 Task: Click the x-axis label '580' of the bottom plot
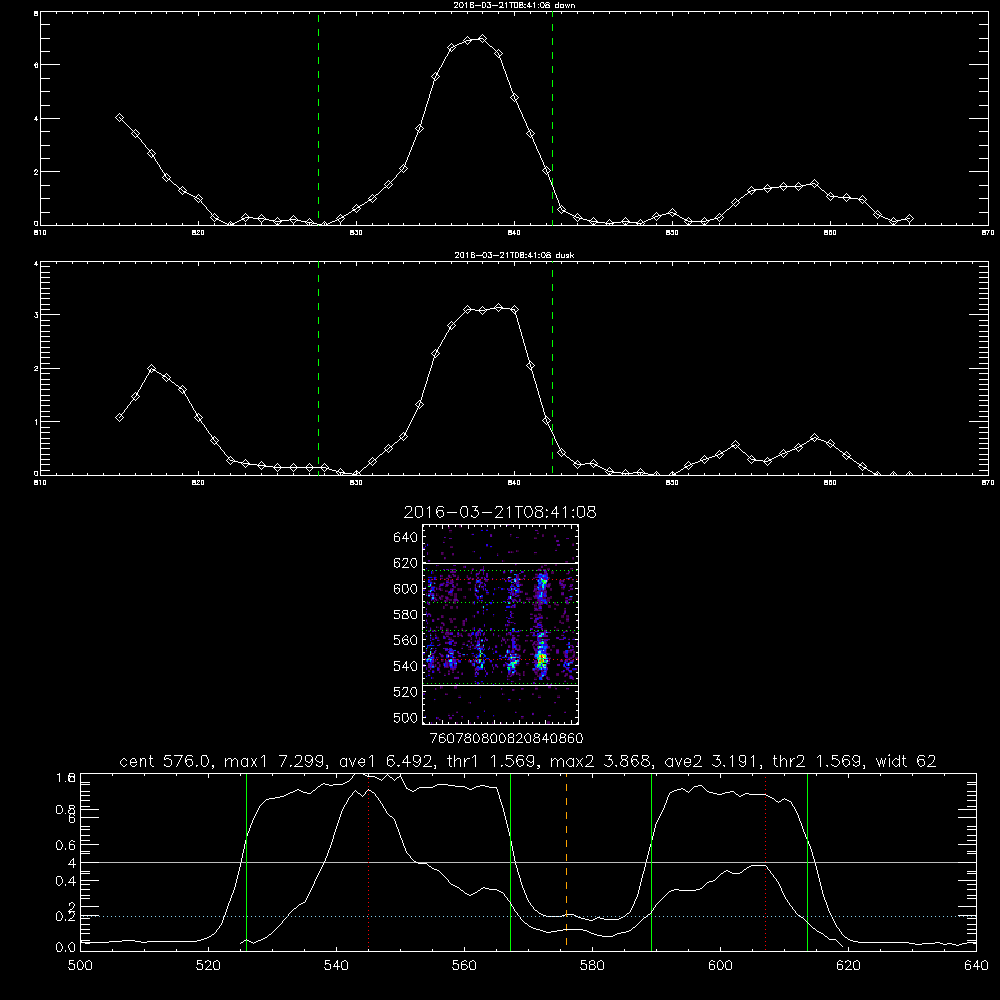point(592,966)
